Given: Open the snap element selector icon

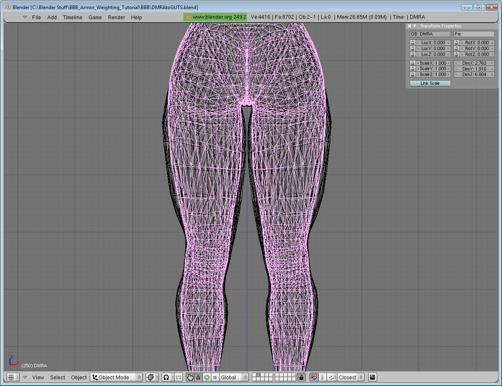Looking at the screenshot, I should tap(331, 377).
